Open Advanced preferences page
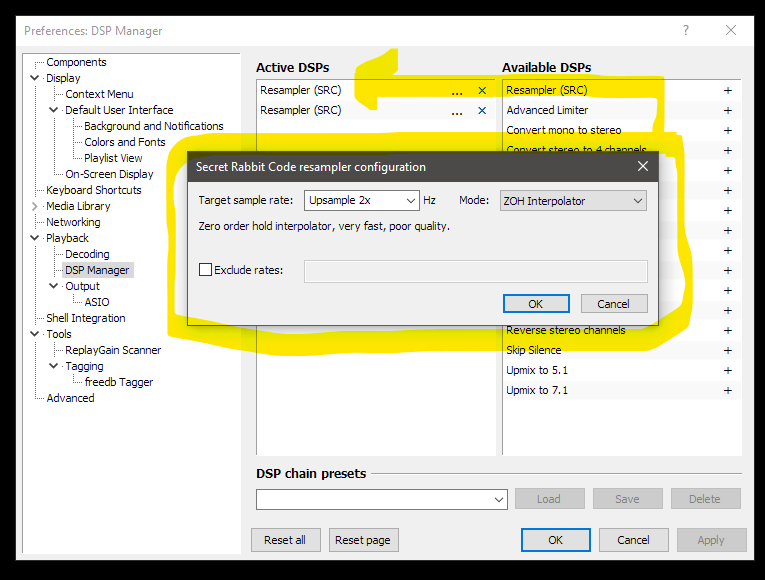Viewport: 765px width, 580px height. (x=70, y=399)
